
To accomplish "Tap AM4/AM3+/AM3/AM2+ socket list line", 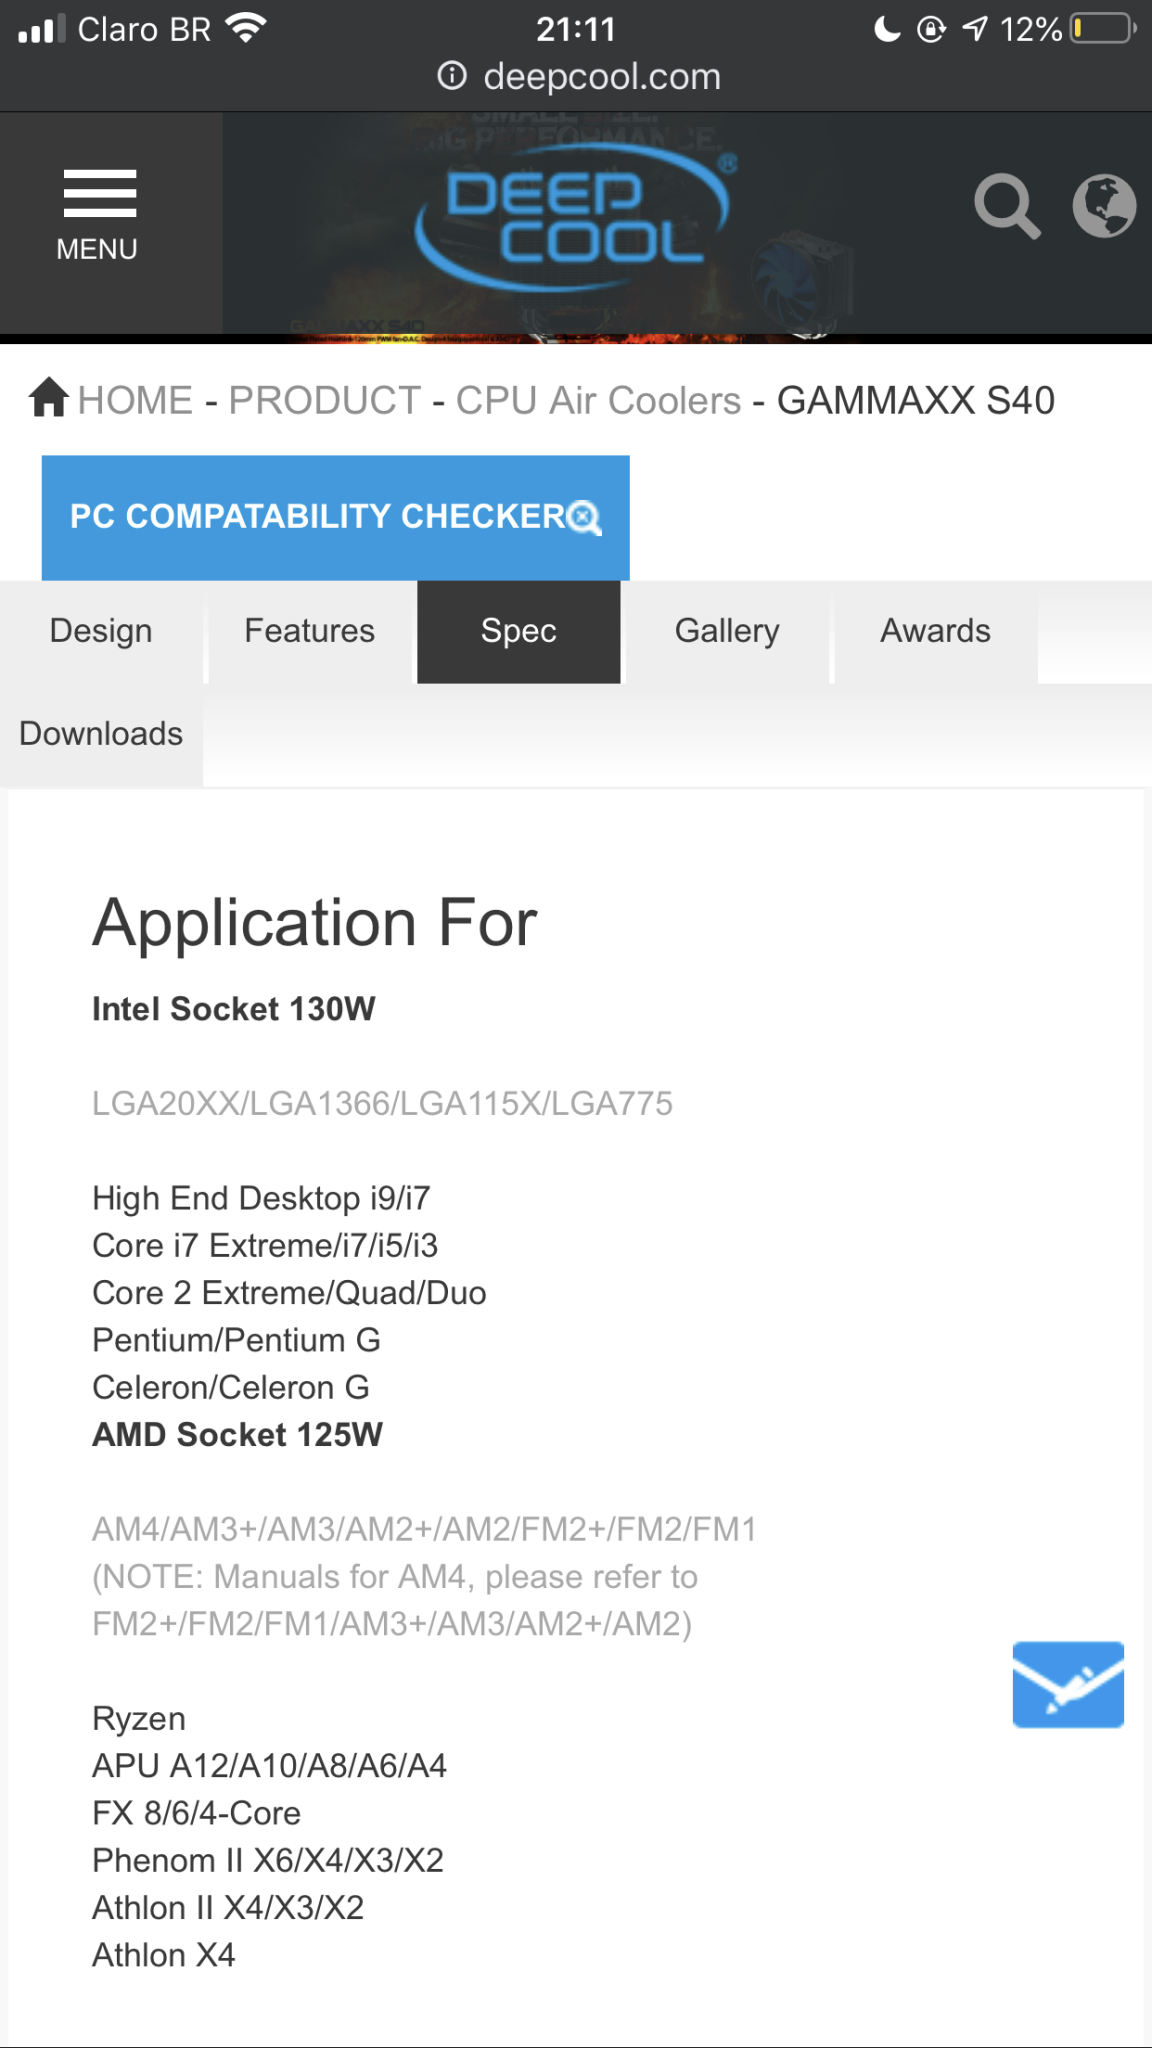I will 424,1530.
